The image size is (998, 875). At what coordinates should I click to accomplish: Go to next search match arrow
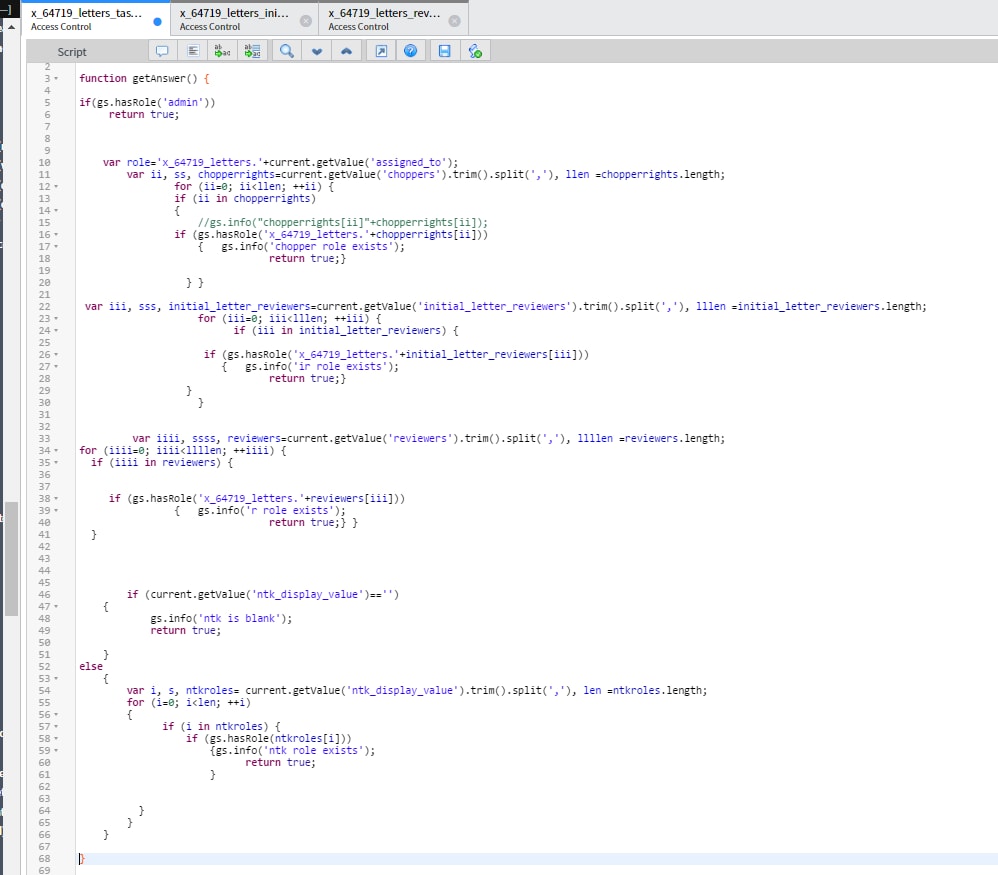[317, 50]
